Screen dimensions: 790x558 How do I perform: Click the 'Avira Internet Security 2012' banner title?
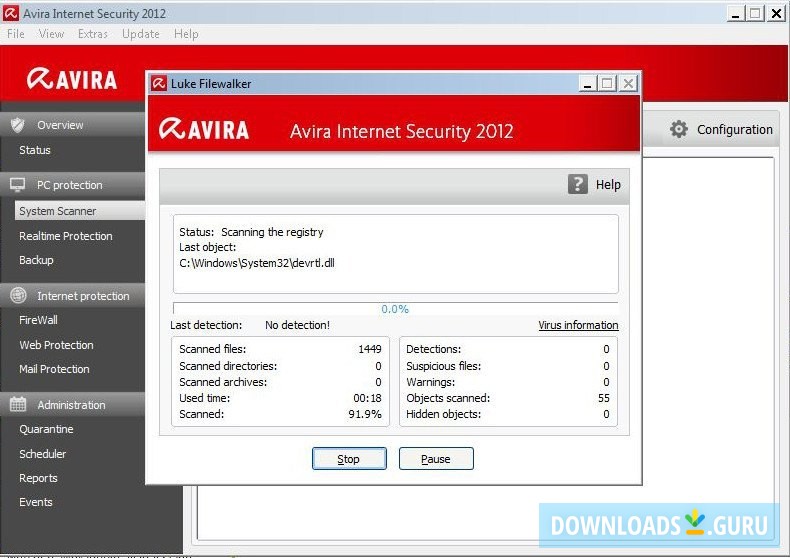[x=402, y=131]
